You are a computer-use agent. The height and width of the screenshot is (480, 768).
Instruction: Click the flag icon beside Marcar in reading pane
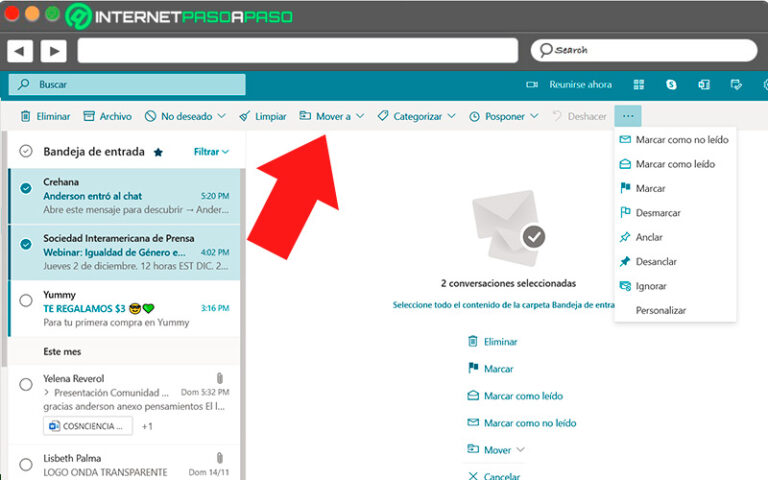[x=473, y=368]
